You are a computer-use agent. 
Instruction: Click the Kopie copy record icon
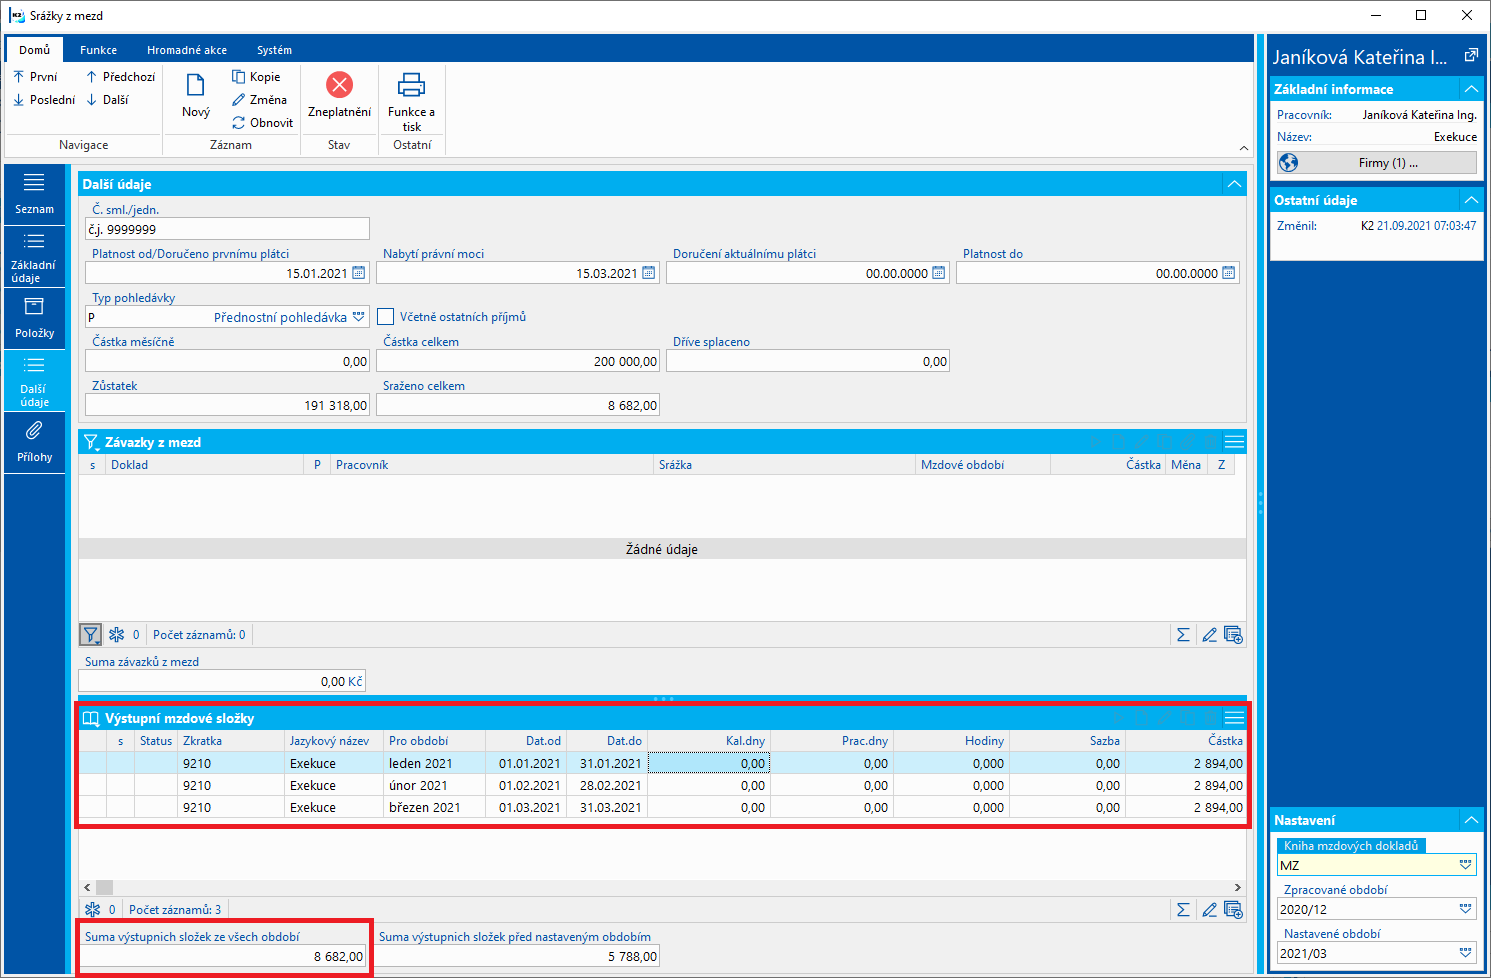coord(239,77)
